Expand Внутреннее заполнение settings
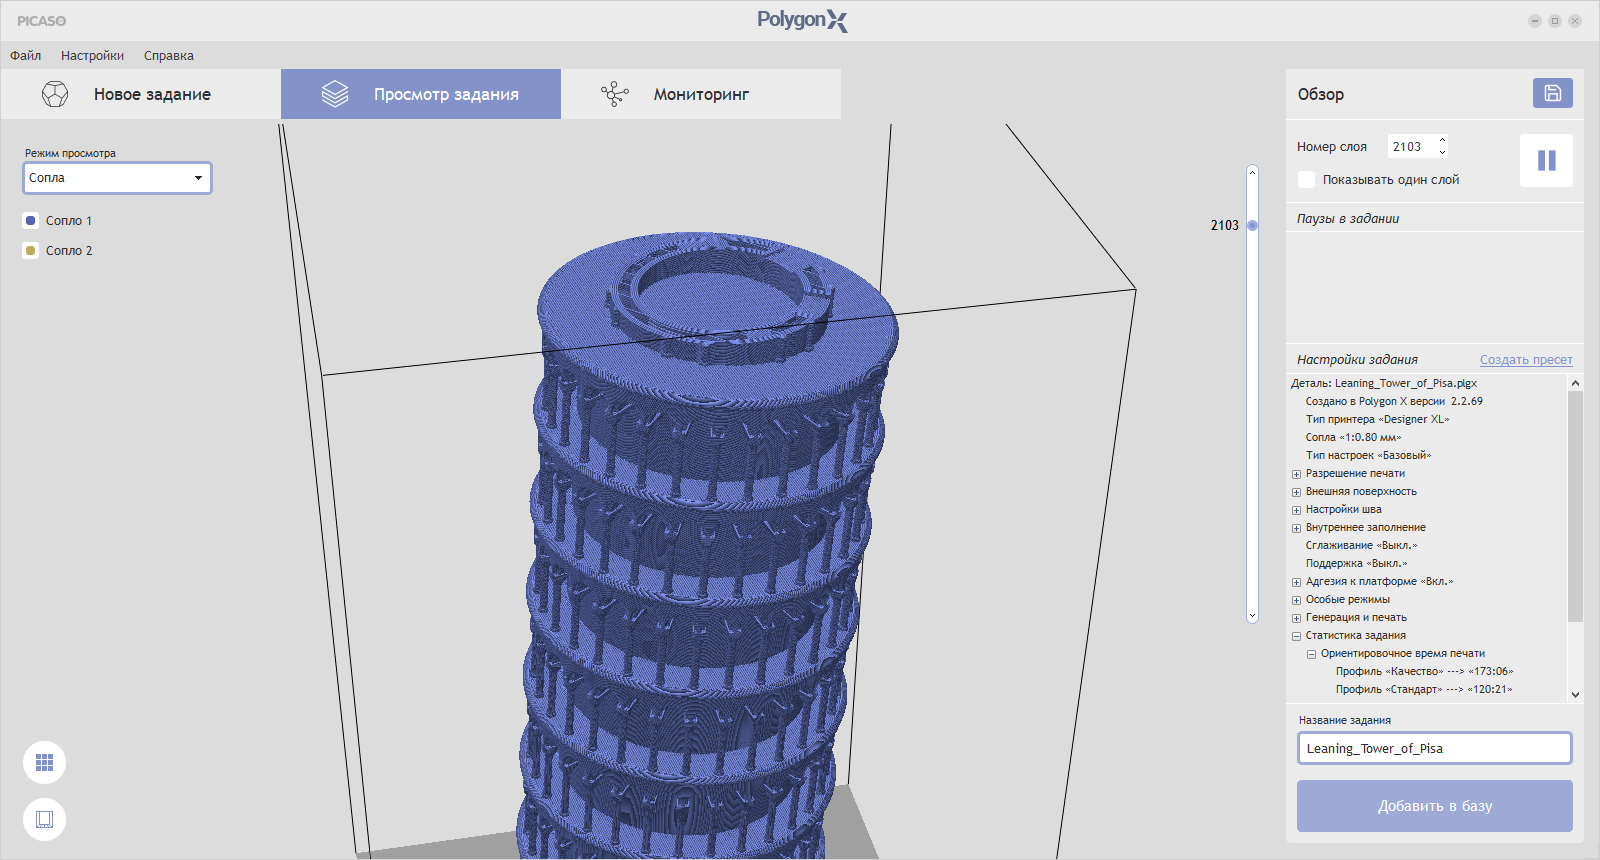Screen dimensions: 1600x860 1296,528
